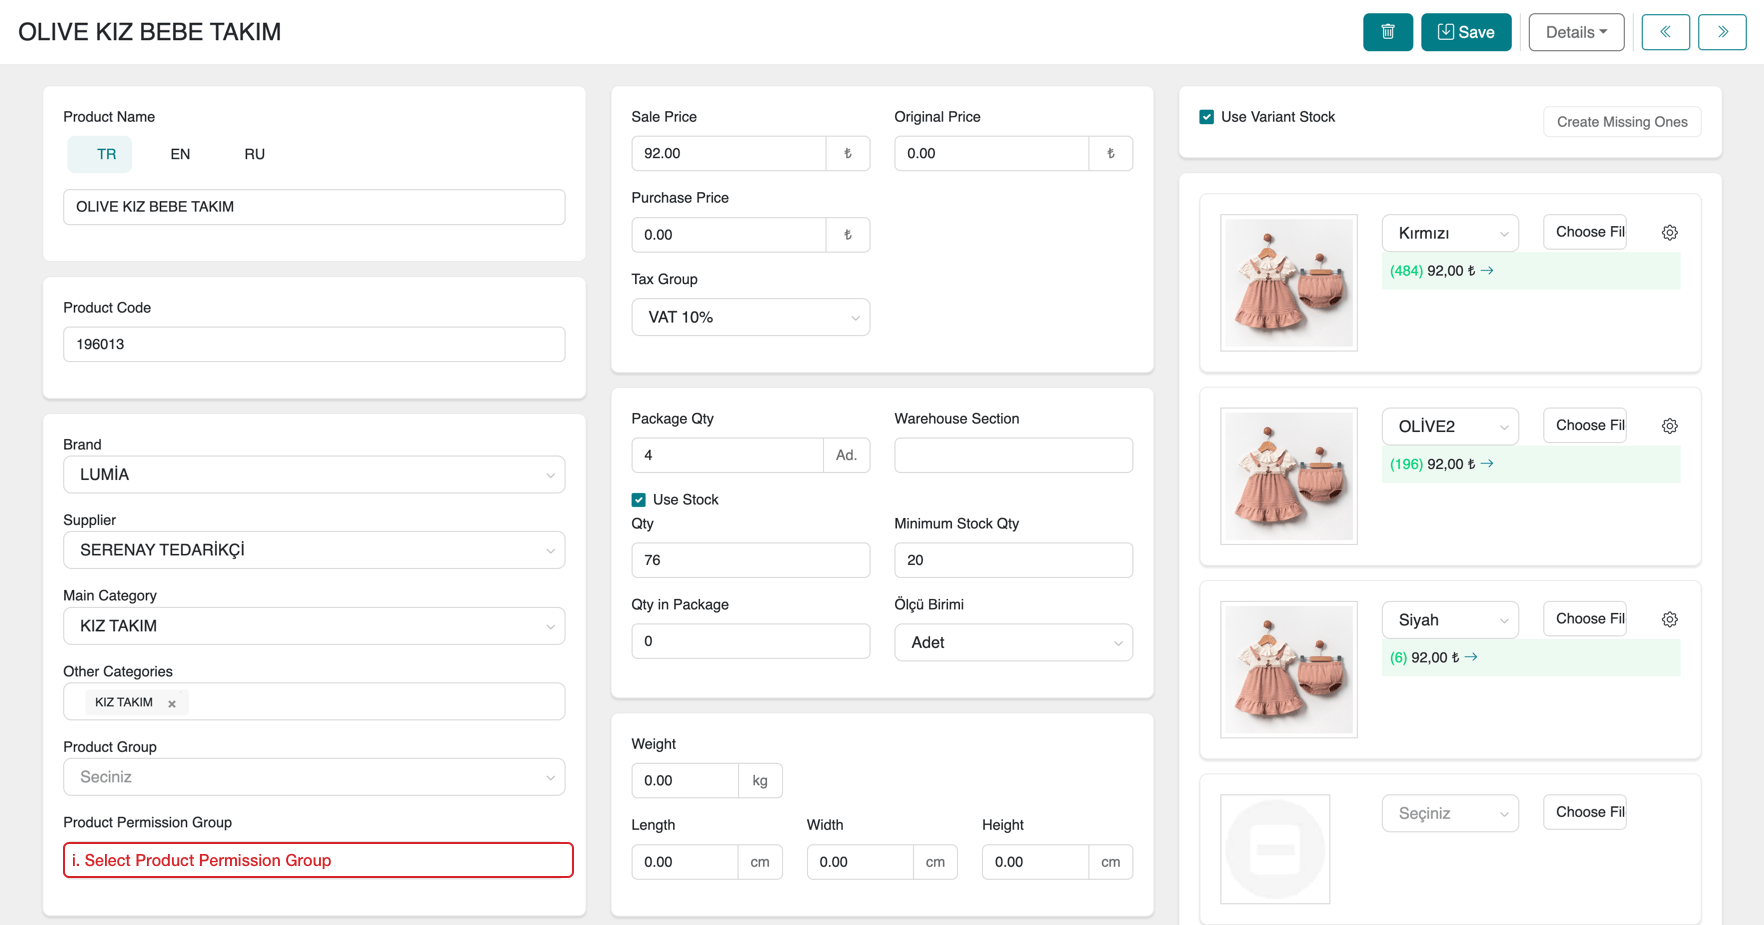Click the Sale Price input field
The height and width of the screenshot is (925, 1764).
coord(729,154)
